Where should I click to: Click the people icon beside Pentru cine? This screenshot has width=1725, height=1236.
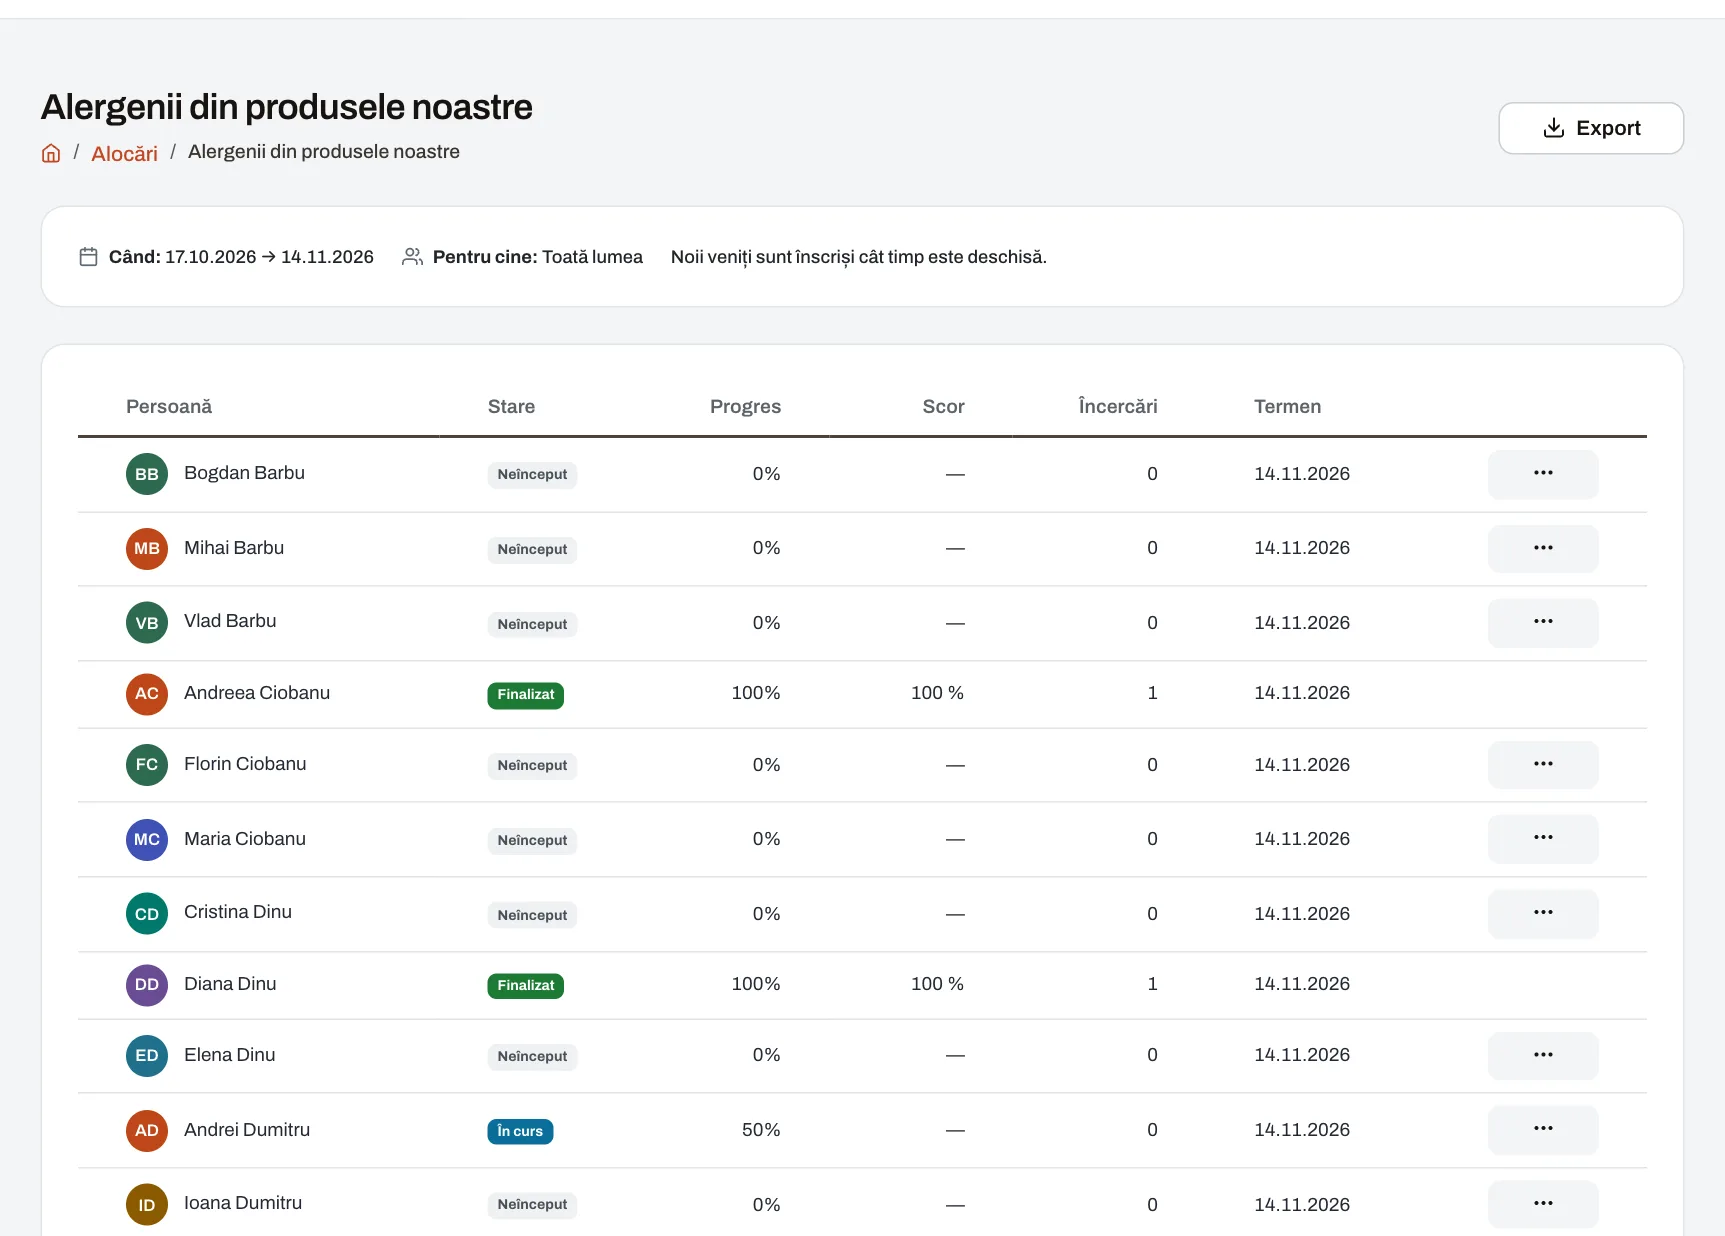[x=412, y=257]
